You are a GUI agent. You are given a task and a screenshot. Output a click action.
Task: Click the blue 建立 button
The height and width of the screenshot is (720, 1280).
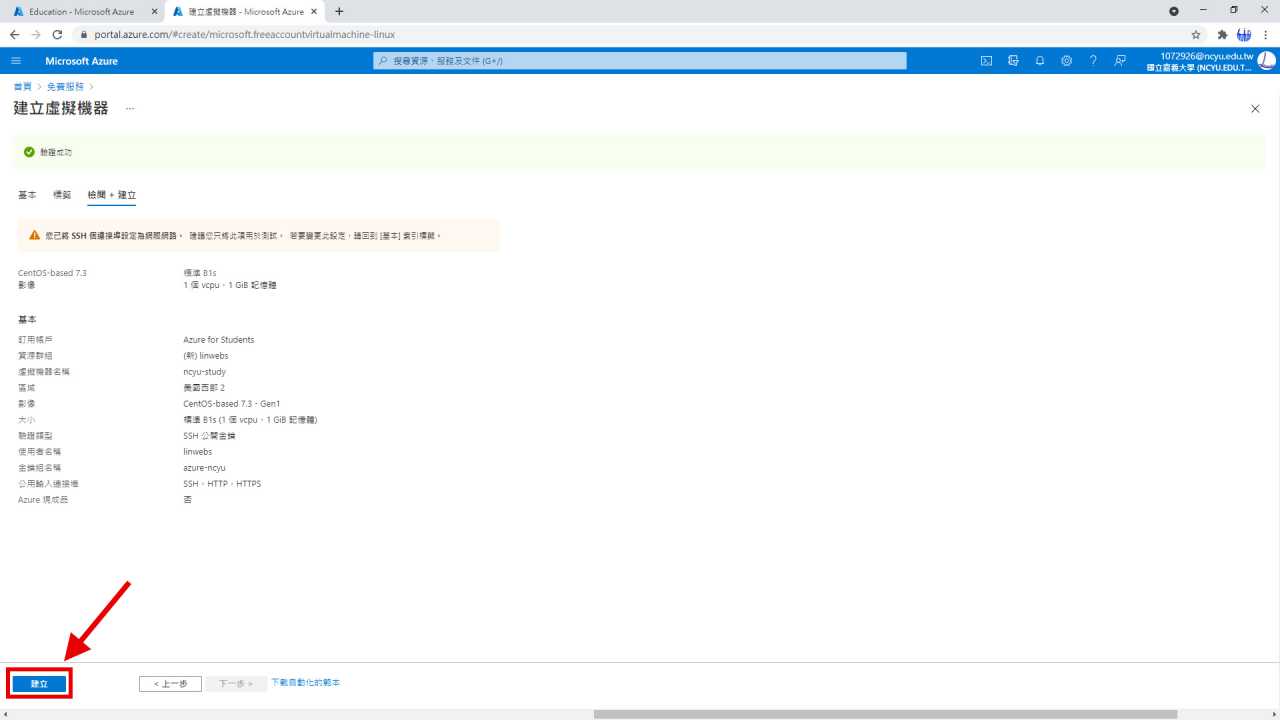click(x=39, y=684)
